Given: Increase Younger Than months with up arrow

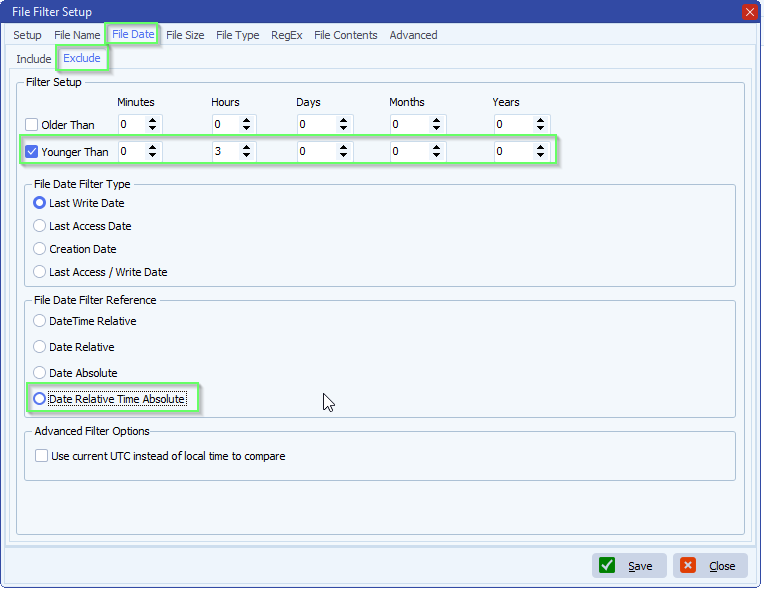Looking at the screenshot, I should point(437,147).
